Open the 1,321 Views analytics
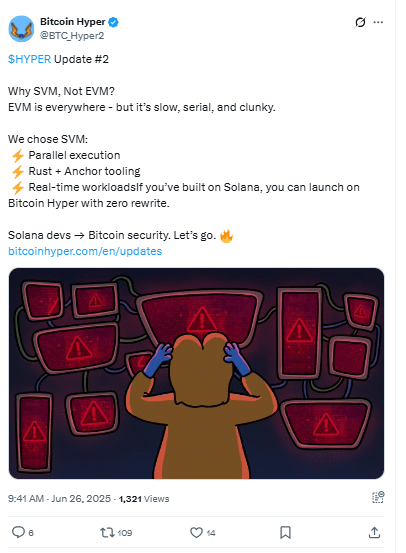Viewport: 406px width, 553px height. point(144,499)
